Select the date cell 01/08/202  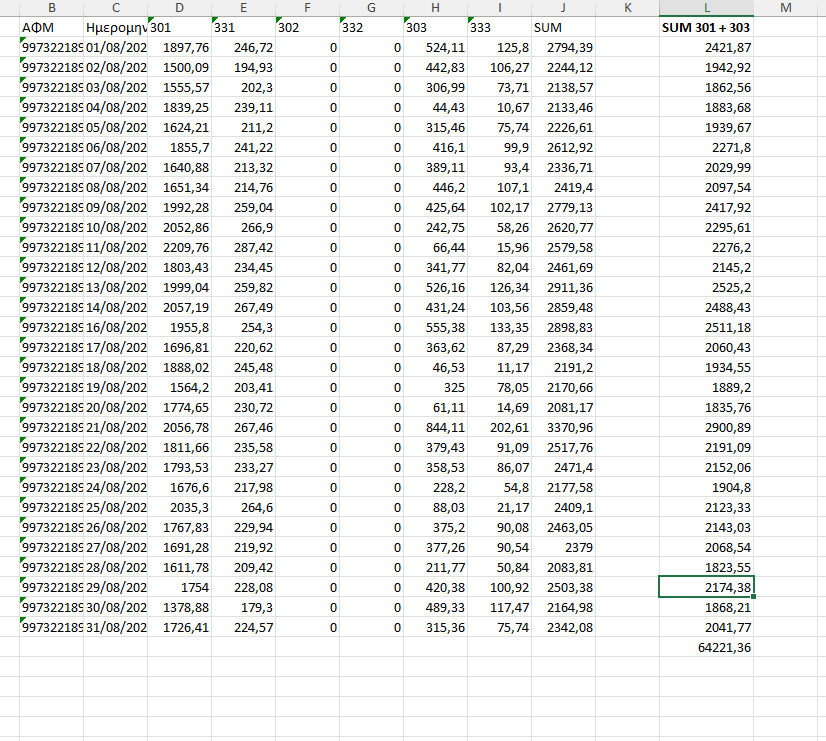tap(116, 47)
